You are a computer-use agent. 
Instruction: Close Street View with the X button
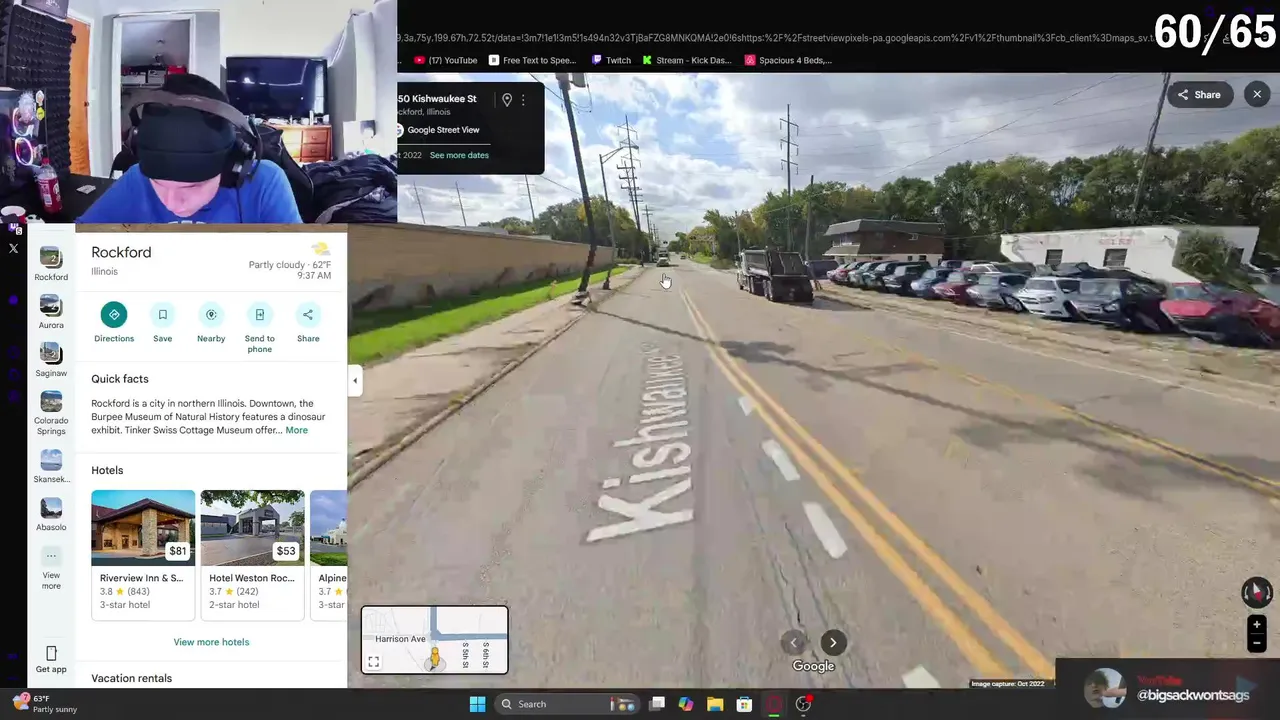(1257, 94)
